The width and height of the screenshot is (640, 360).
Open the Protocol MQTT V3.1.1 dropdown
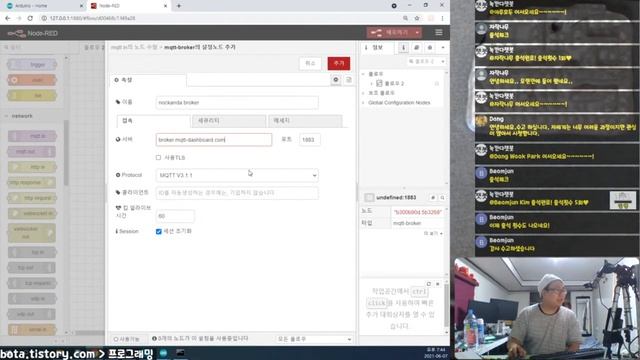(237, 175)
